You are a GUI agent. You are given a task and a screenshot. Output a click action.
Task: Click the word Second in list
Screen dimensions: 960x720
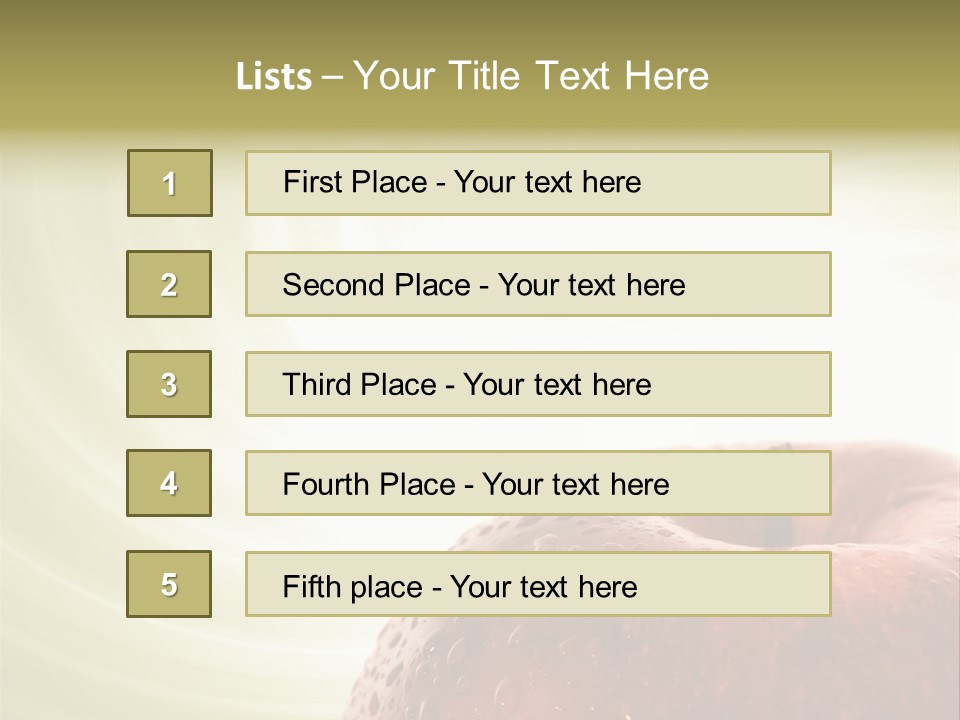tap(333, 285)
